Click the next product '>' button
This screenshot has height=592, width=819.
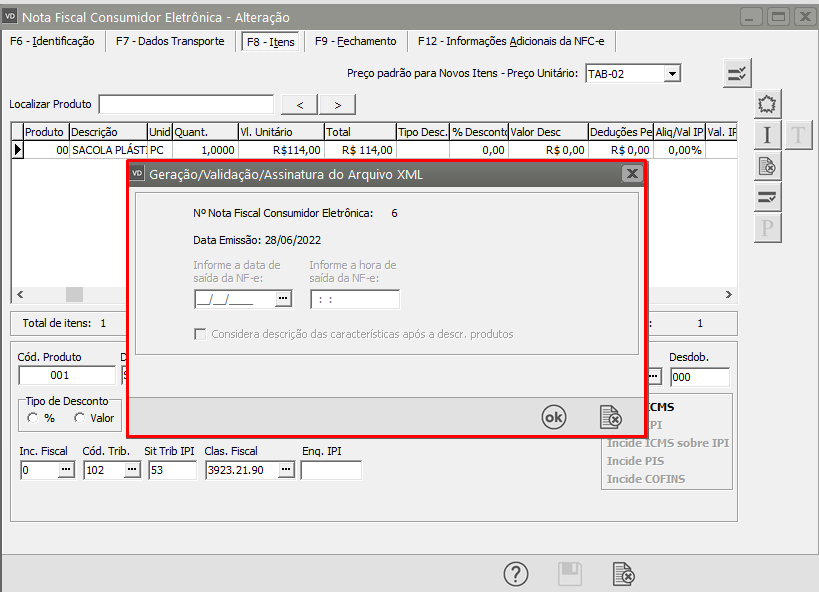pyautogui.click(x=337, y=105)
